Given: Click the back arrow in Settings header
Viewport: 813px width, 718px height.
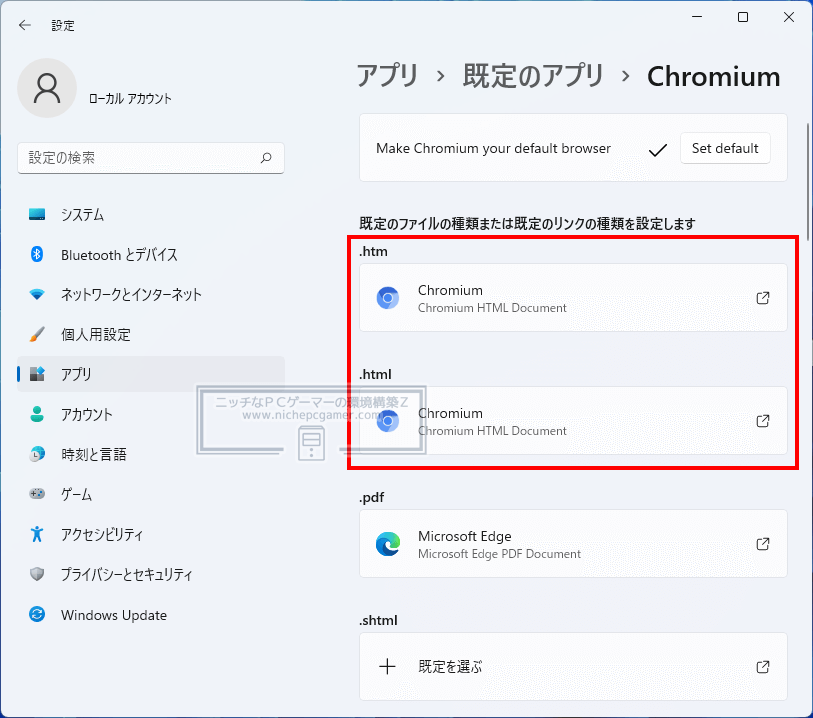Looking at the screenshot, I should click(24, 25).
